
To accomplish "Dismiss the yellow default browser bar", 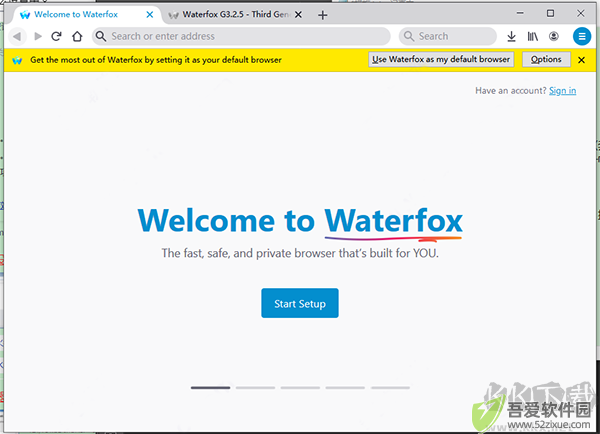I will tap(582, 60).
